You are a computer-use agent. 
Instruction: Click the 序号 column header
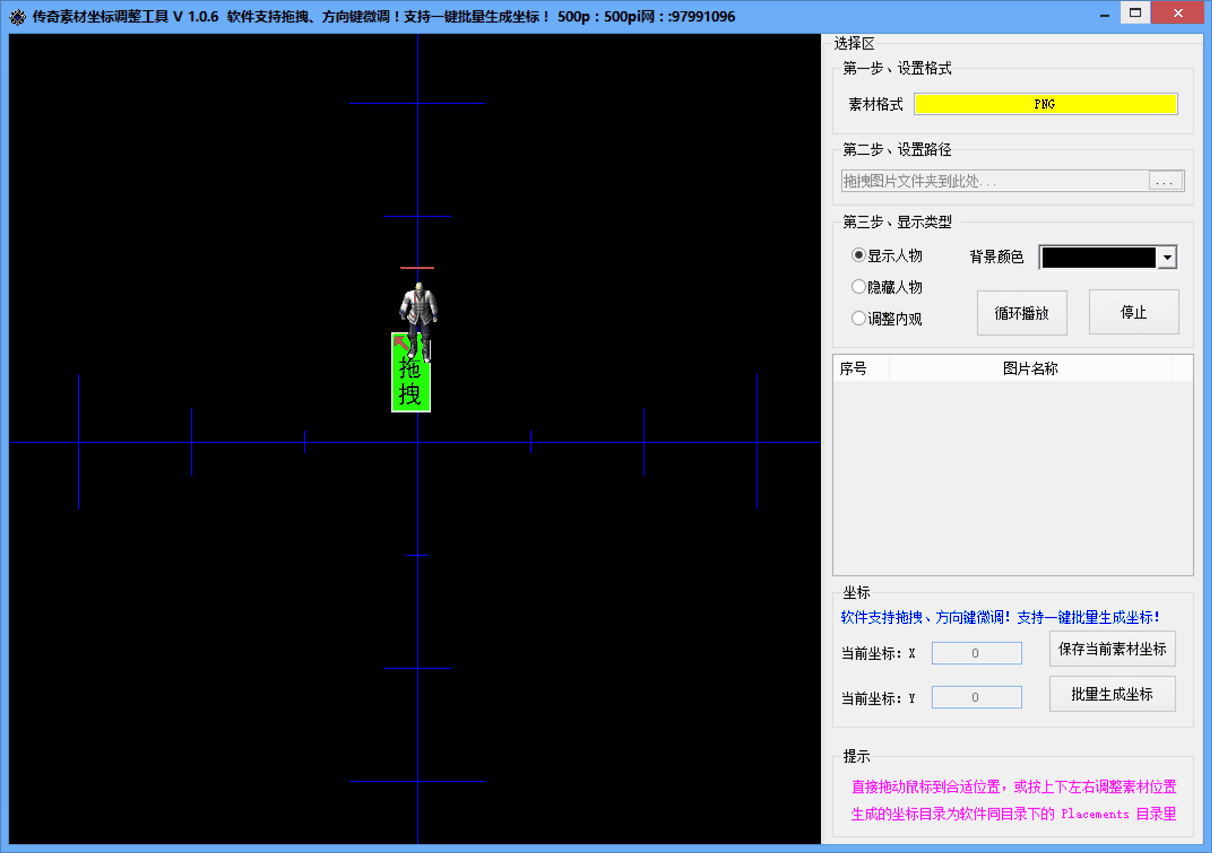[x=860, y=367]
